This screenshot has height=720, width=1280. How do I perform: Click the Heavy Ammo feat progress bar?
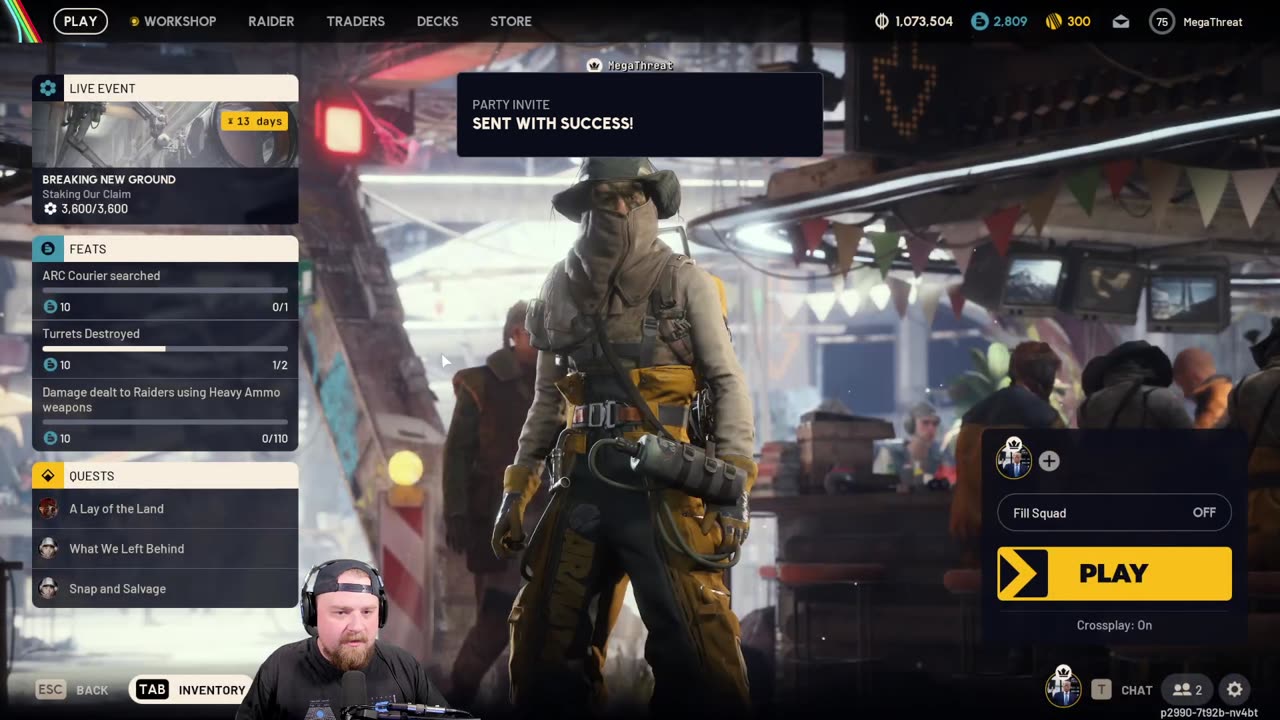click(x=165, y=422)
